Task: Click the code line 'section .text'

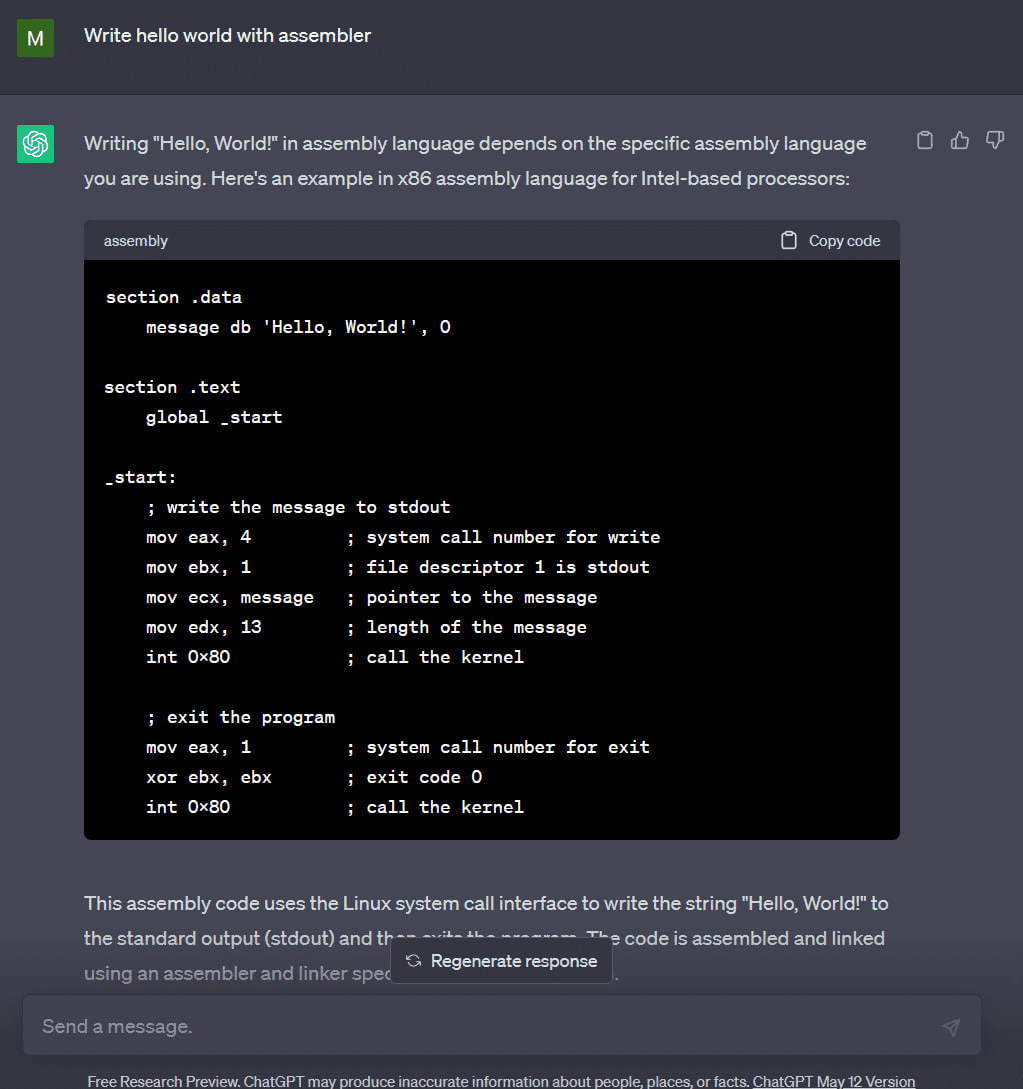Action: tap(172, 387)
